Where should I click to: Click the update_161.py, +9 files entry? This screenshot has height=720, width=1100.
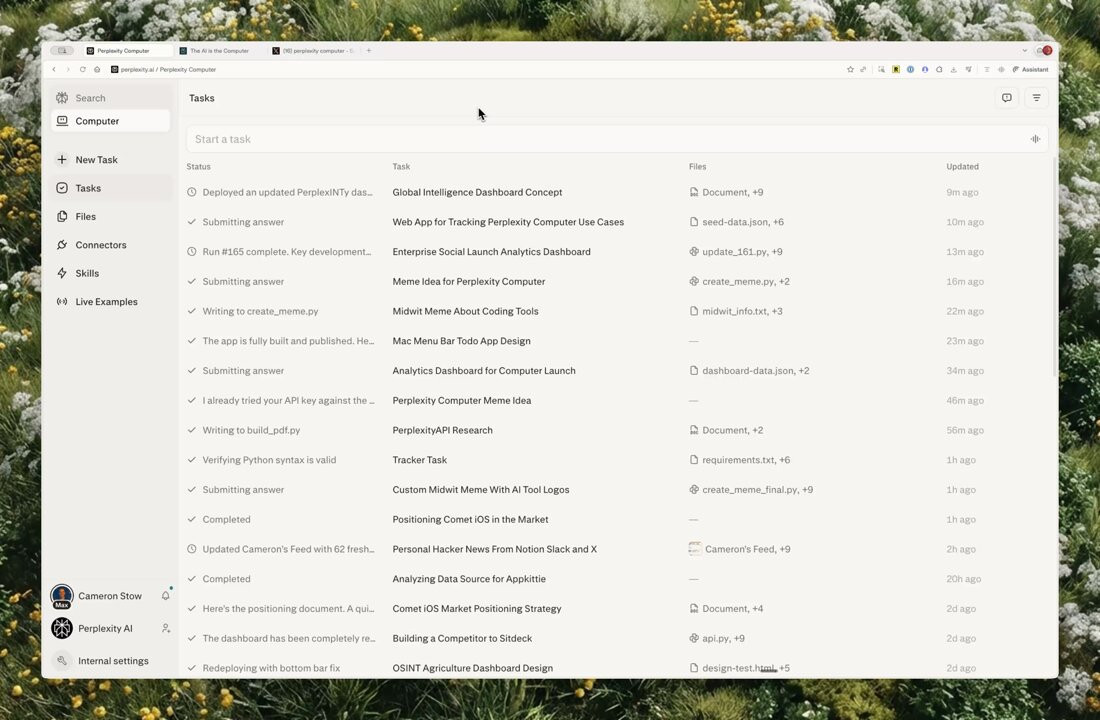736,252
